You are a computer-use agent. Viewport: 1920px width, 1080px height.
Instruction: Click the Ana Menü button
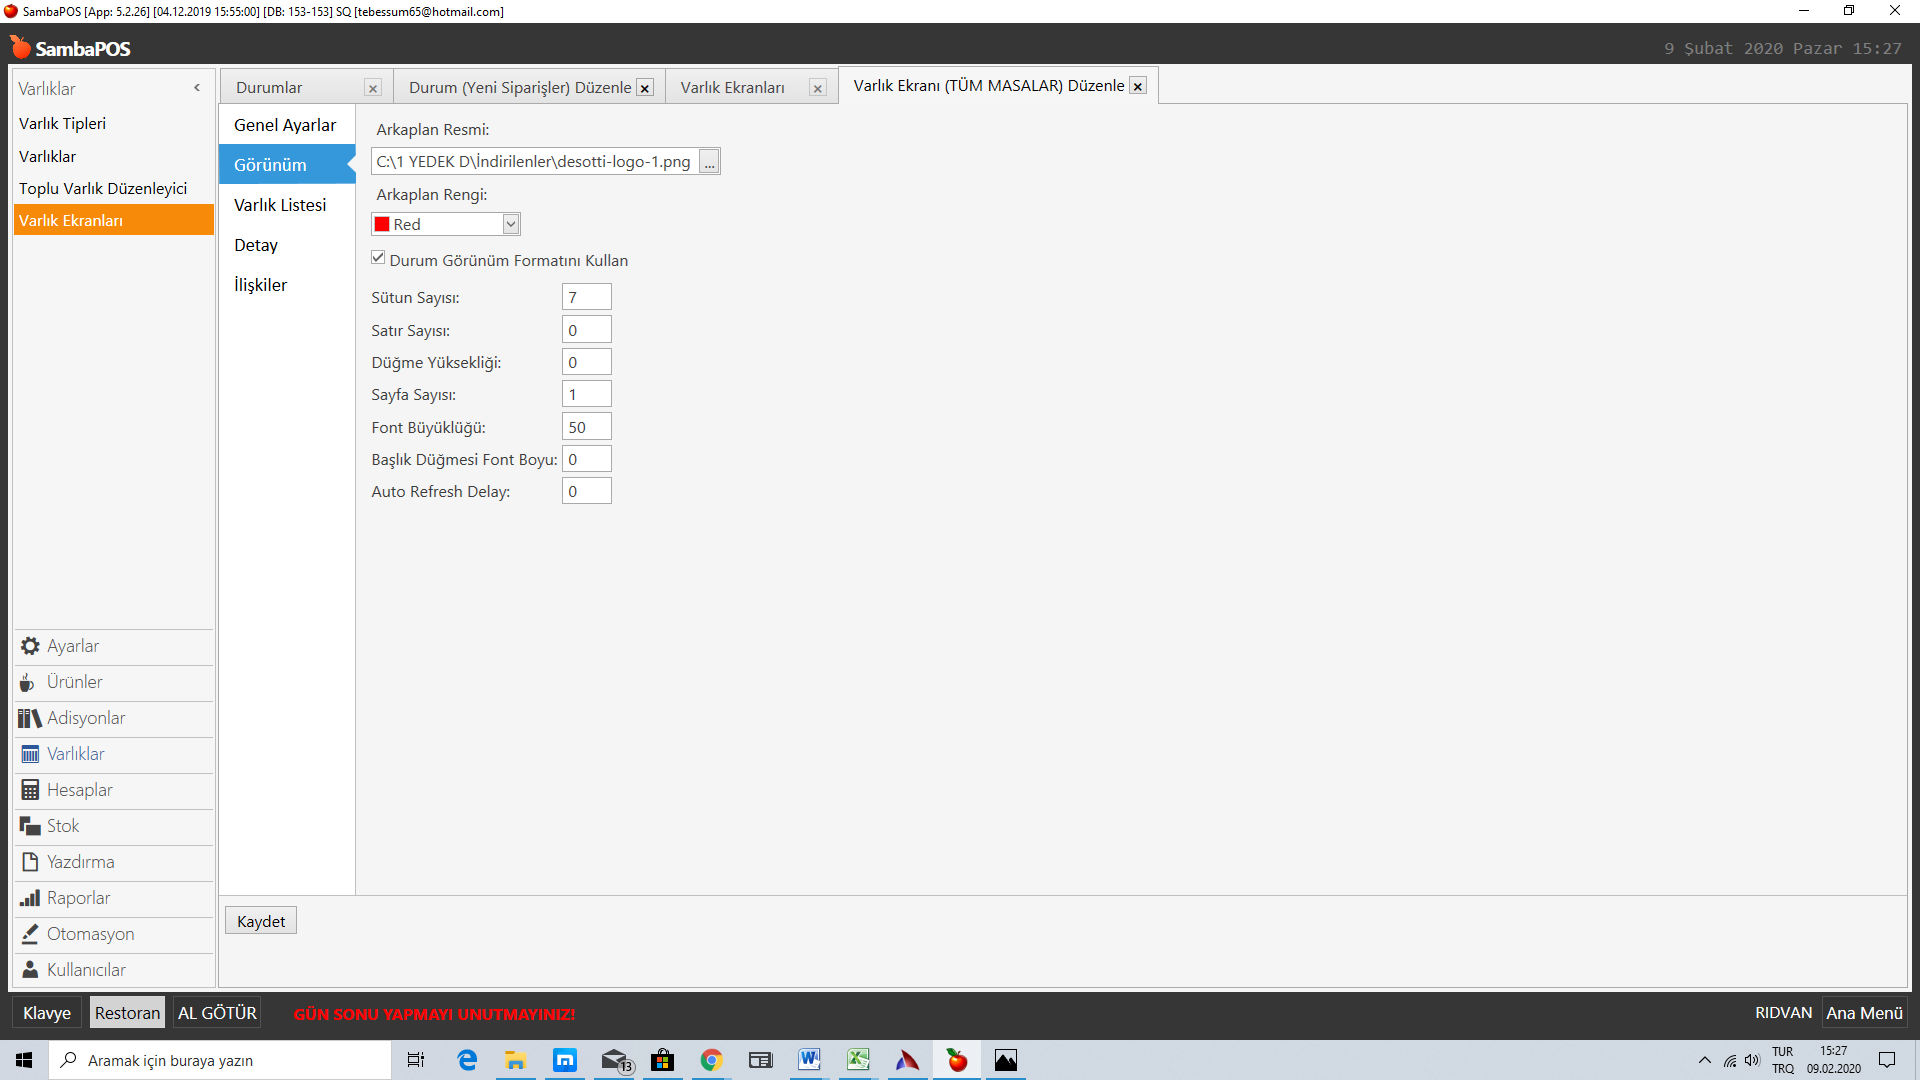[1864, 1013]
